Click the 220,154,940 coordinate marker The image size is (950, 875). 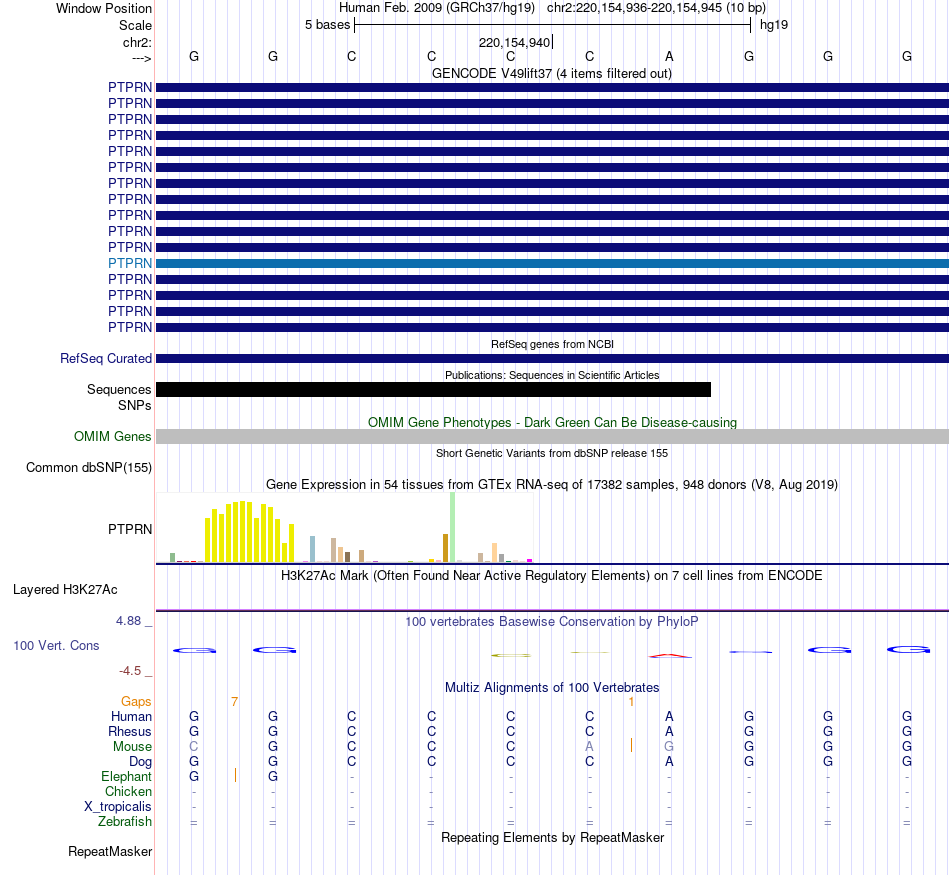tap(514, 42)
